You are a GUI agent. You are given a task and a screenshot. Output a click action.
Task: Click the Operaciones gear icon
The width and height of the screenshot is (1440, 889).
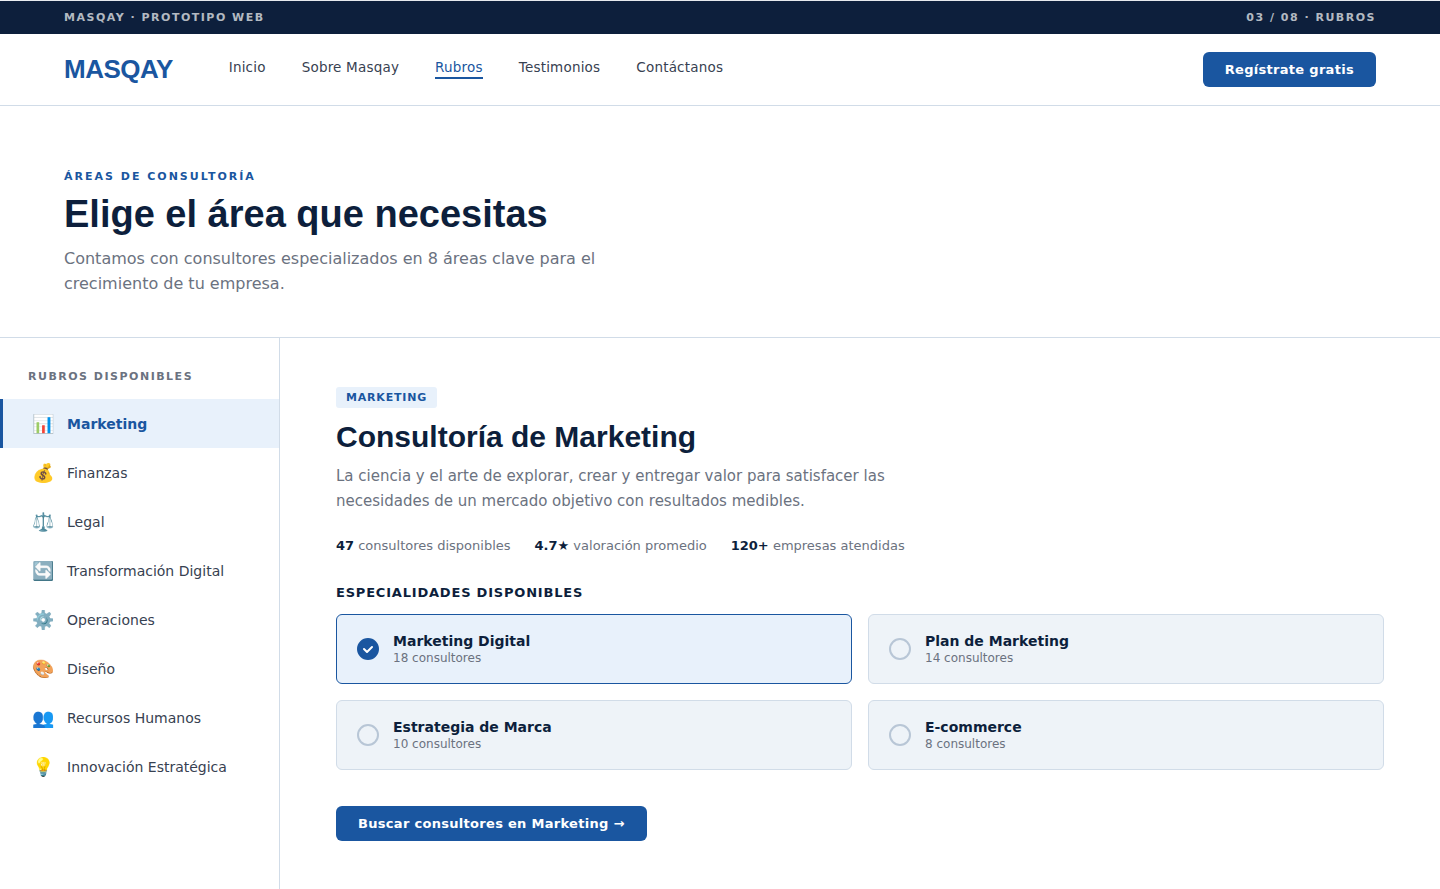click(43, 620)
